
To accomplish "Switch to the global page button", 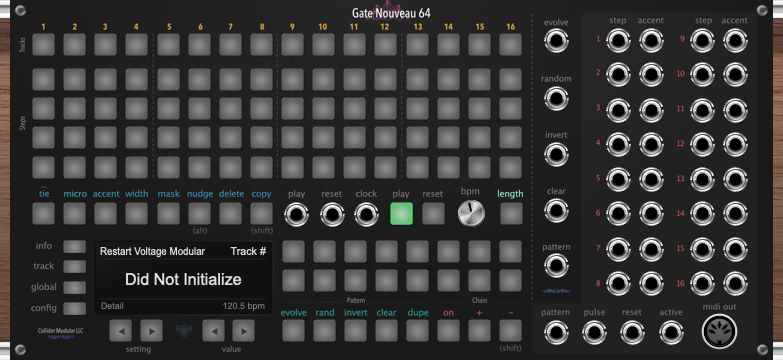I will tap(74, 288).
